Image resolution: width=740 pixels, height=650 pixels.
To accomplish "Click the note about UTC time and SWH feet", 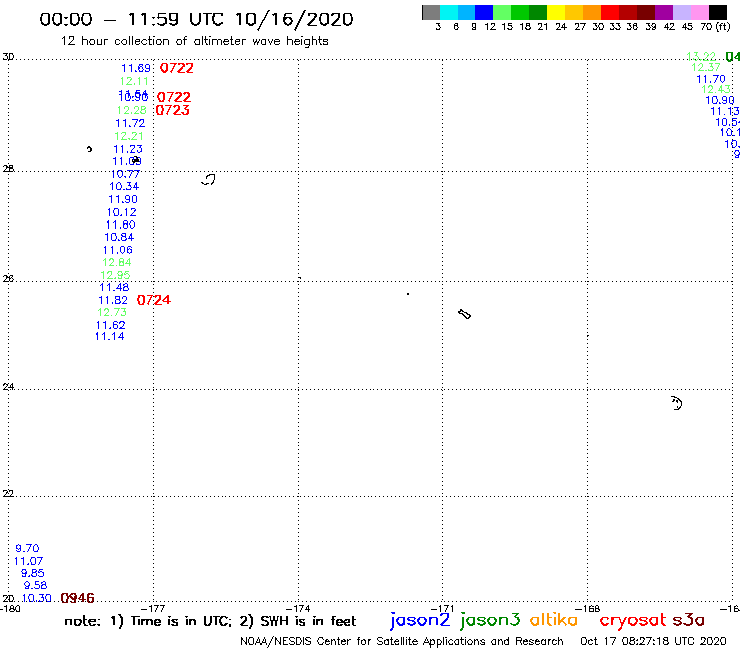I will (x=210, y=621).
